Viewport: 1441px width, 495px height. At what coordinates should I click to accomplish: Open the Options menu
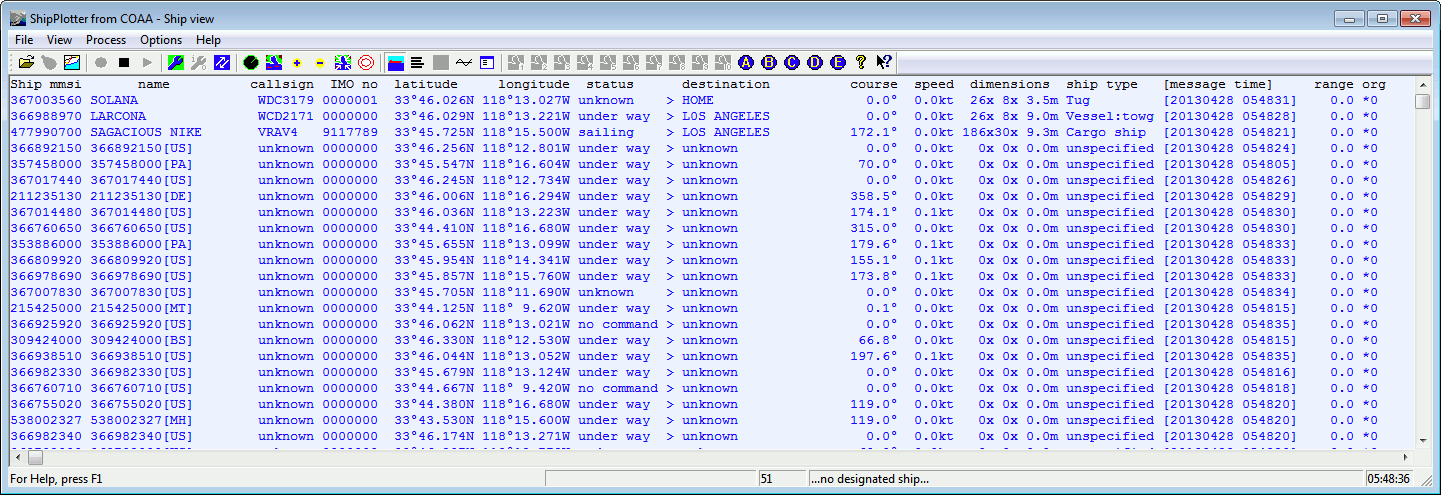click(x=161, y=40)
